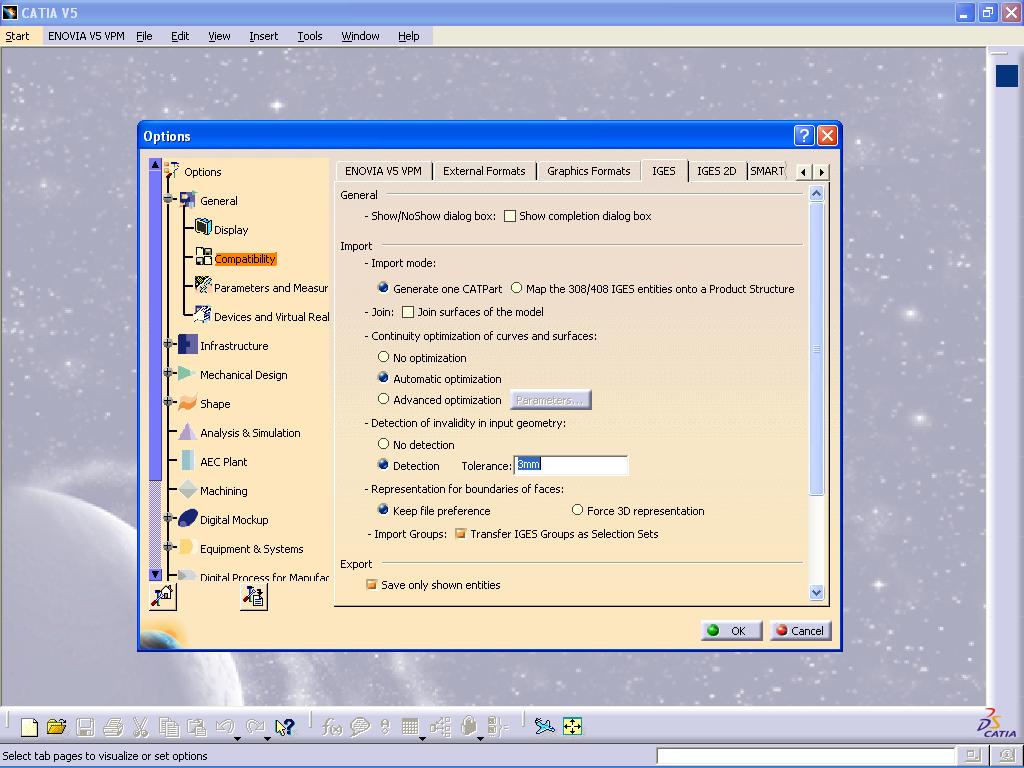Click the options panel vertical scrollbar thumb
The width and height of the screenshot is (1024, 768).
(x=816, y=349)
